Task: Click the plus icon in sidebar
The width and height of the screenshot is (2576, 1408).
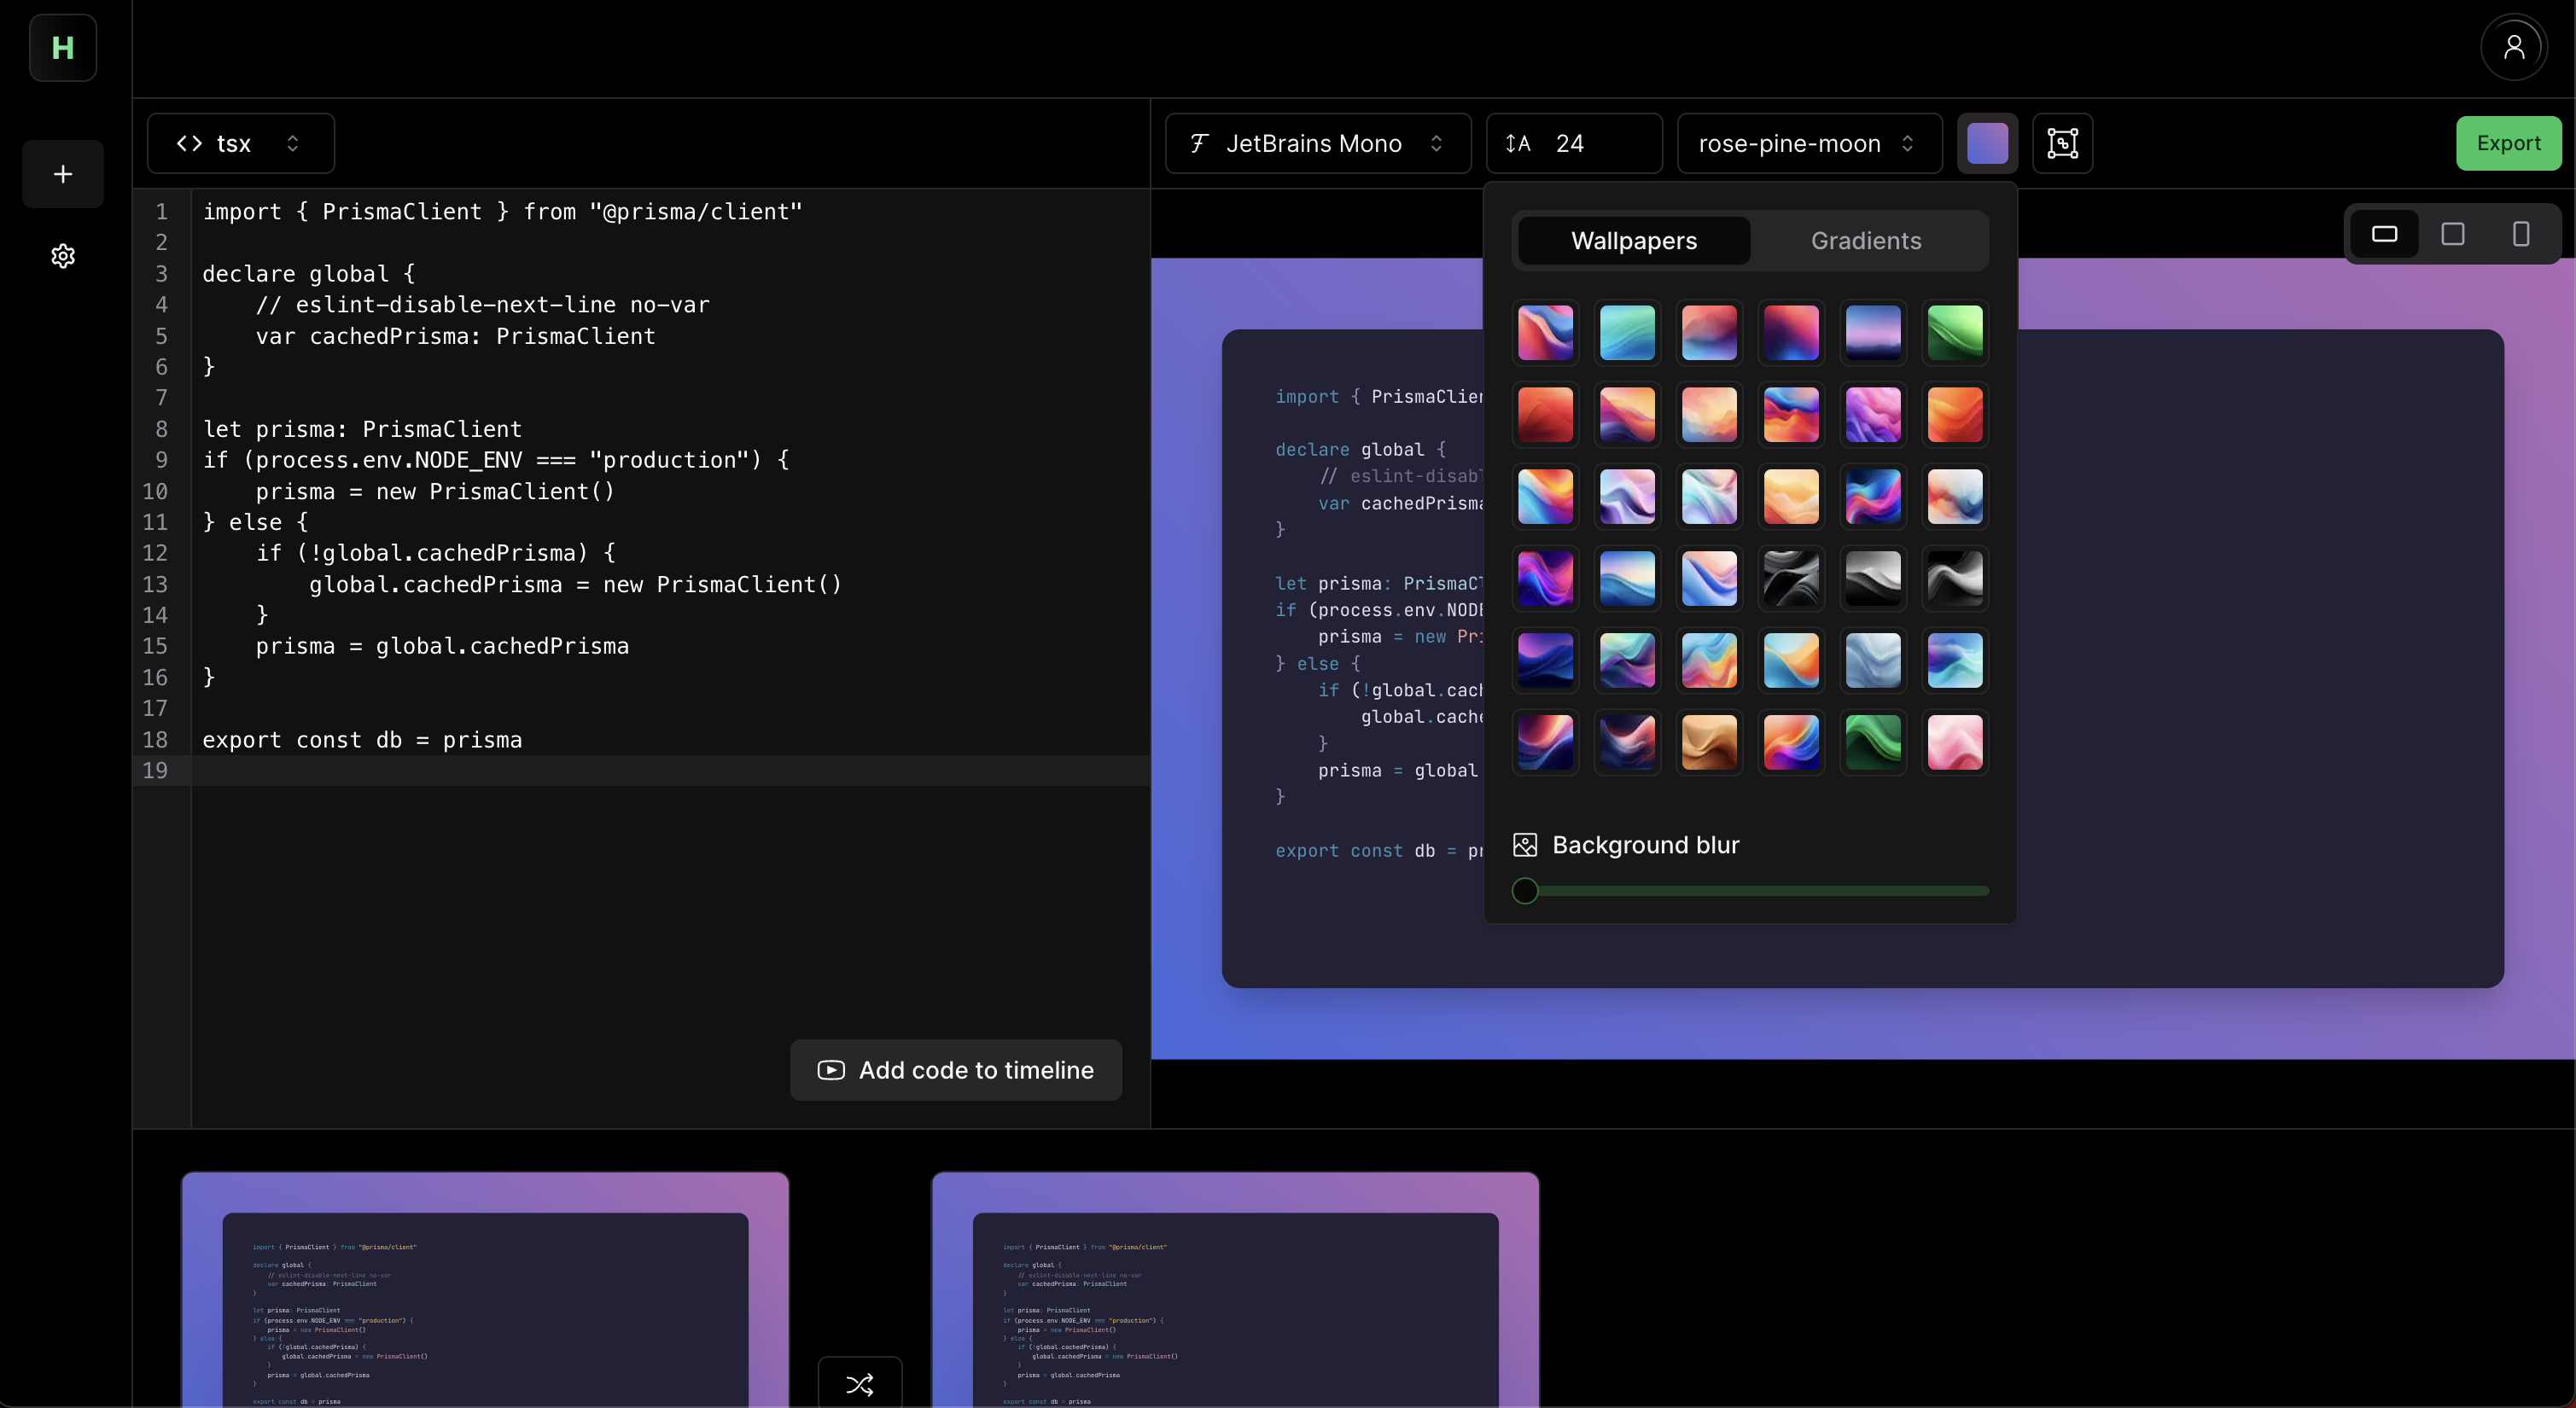Action: coord(63,174)
